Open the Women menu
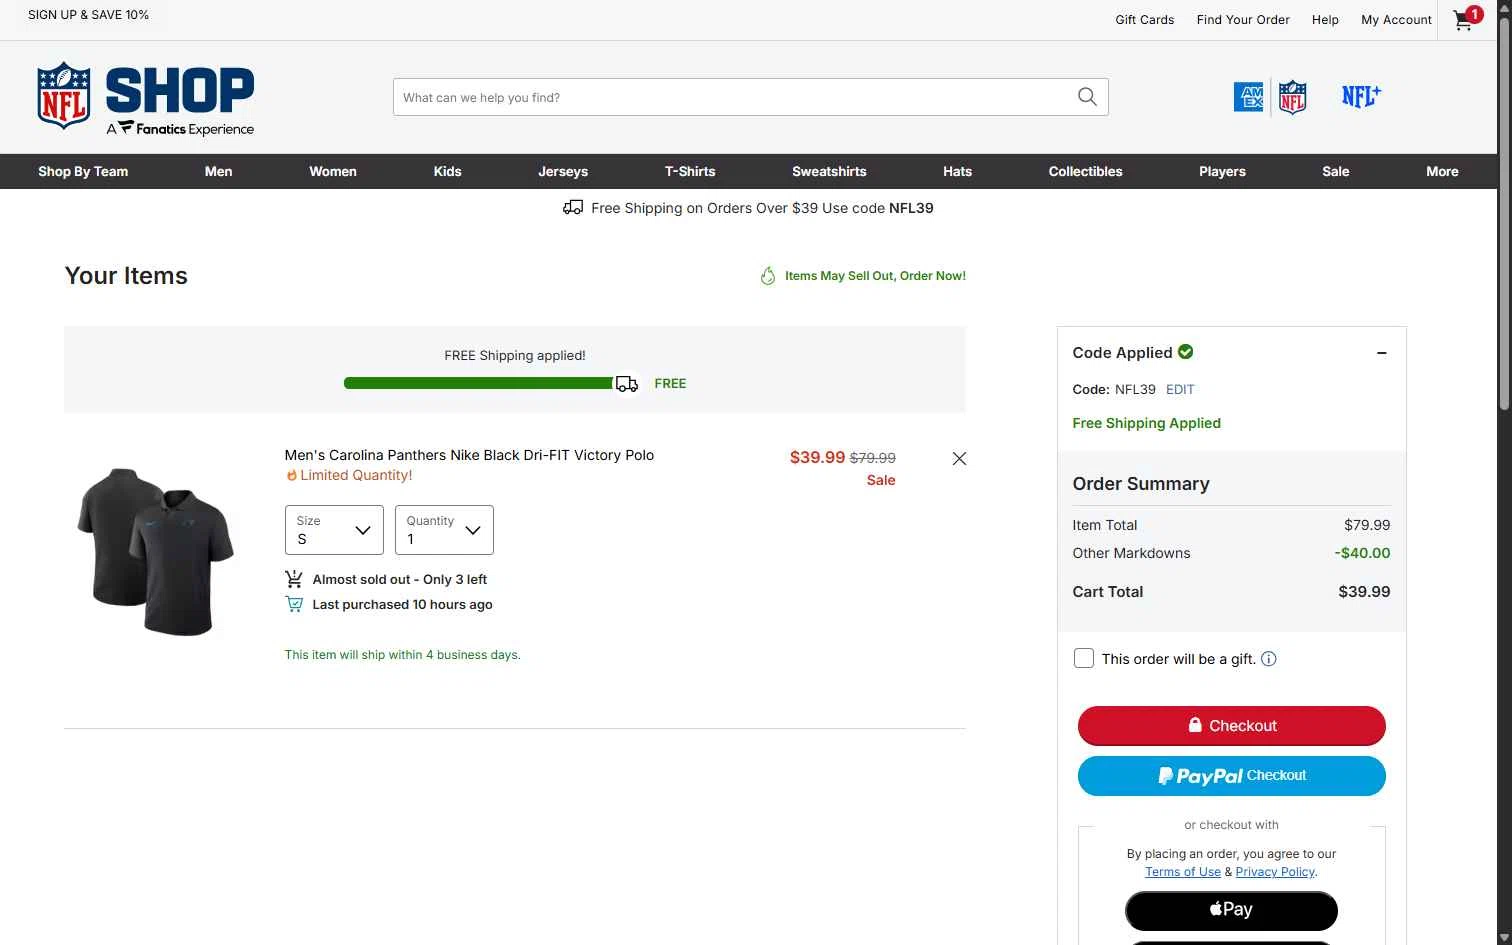Screen dimensions: 1512x945 coord(333,172)
